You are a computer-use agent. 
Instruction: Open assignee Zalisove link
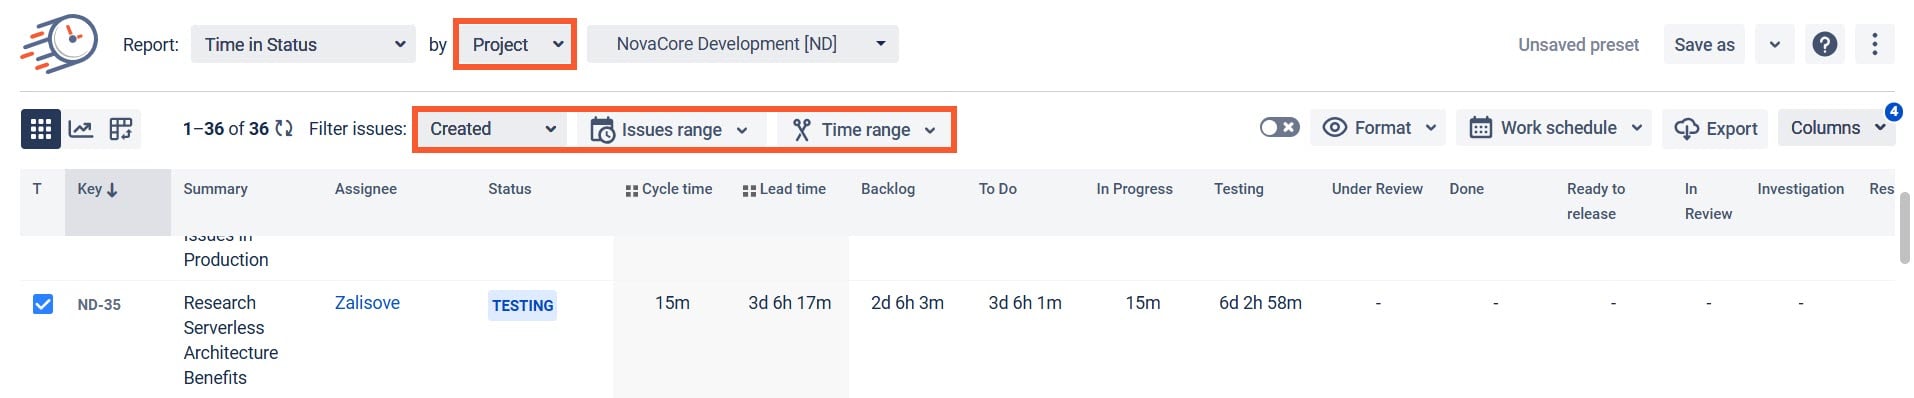point(367,303)
